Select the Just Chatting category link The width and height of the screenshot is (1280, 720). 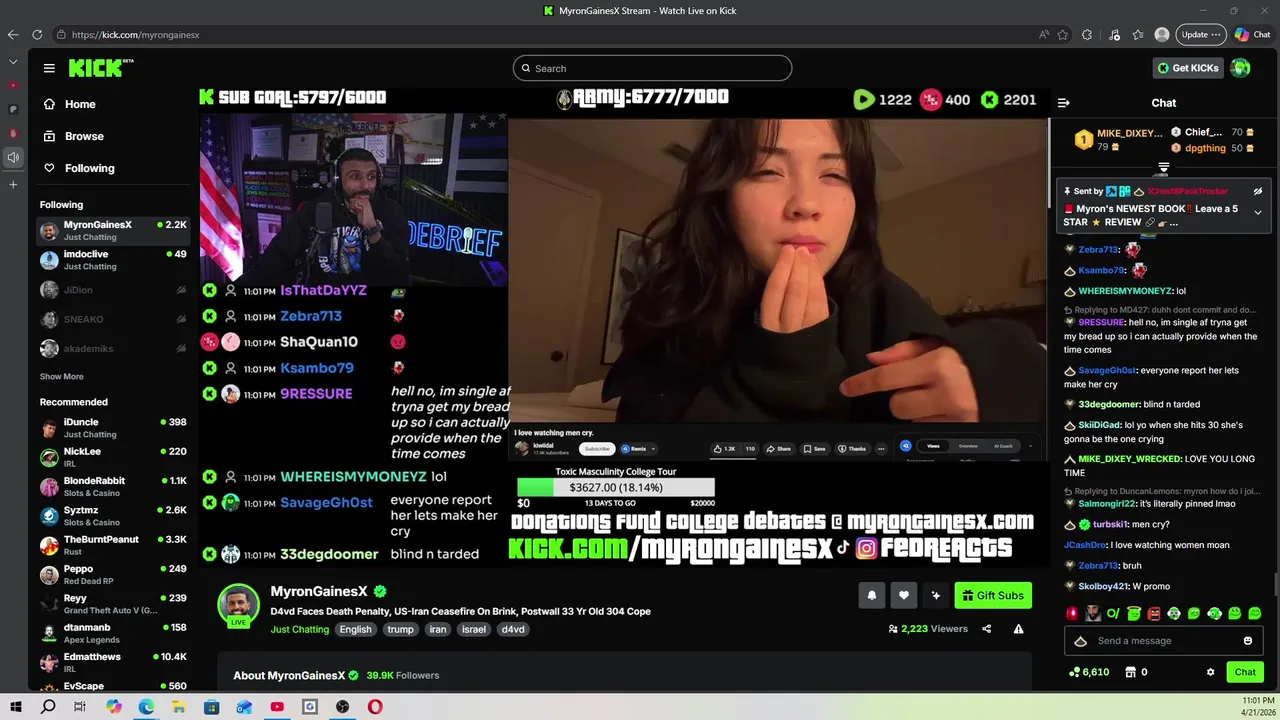tap(299, 629)
